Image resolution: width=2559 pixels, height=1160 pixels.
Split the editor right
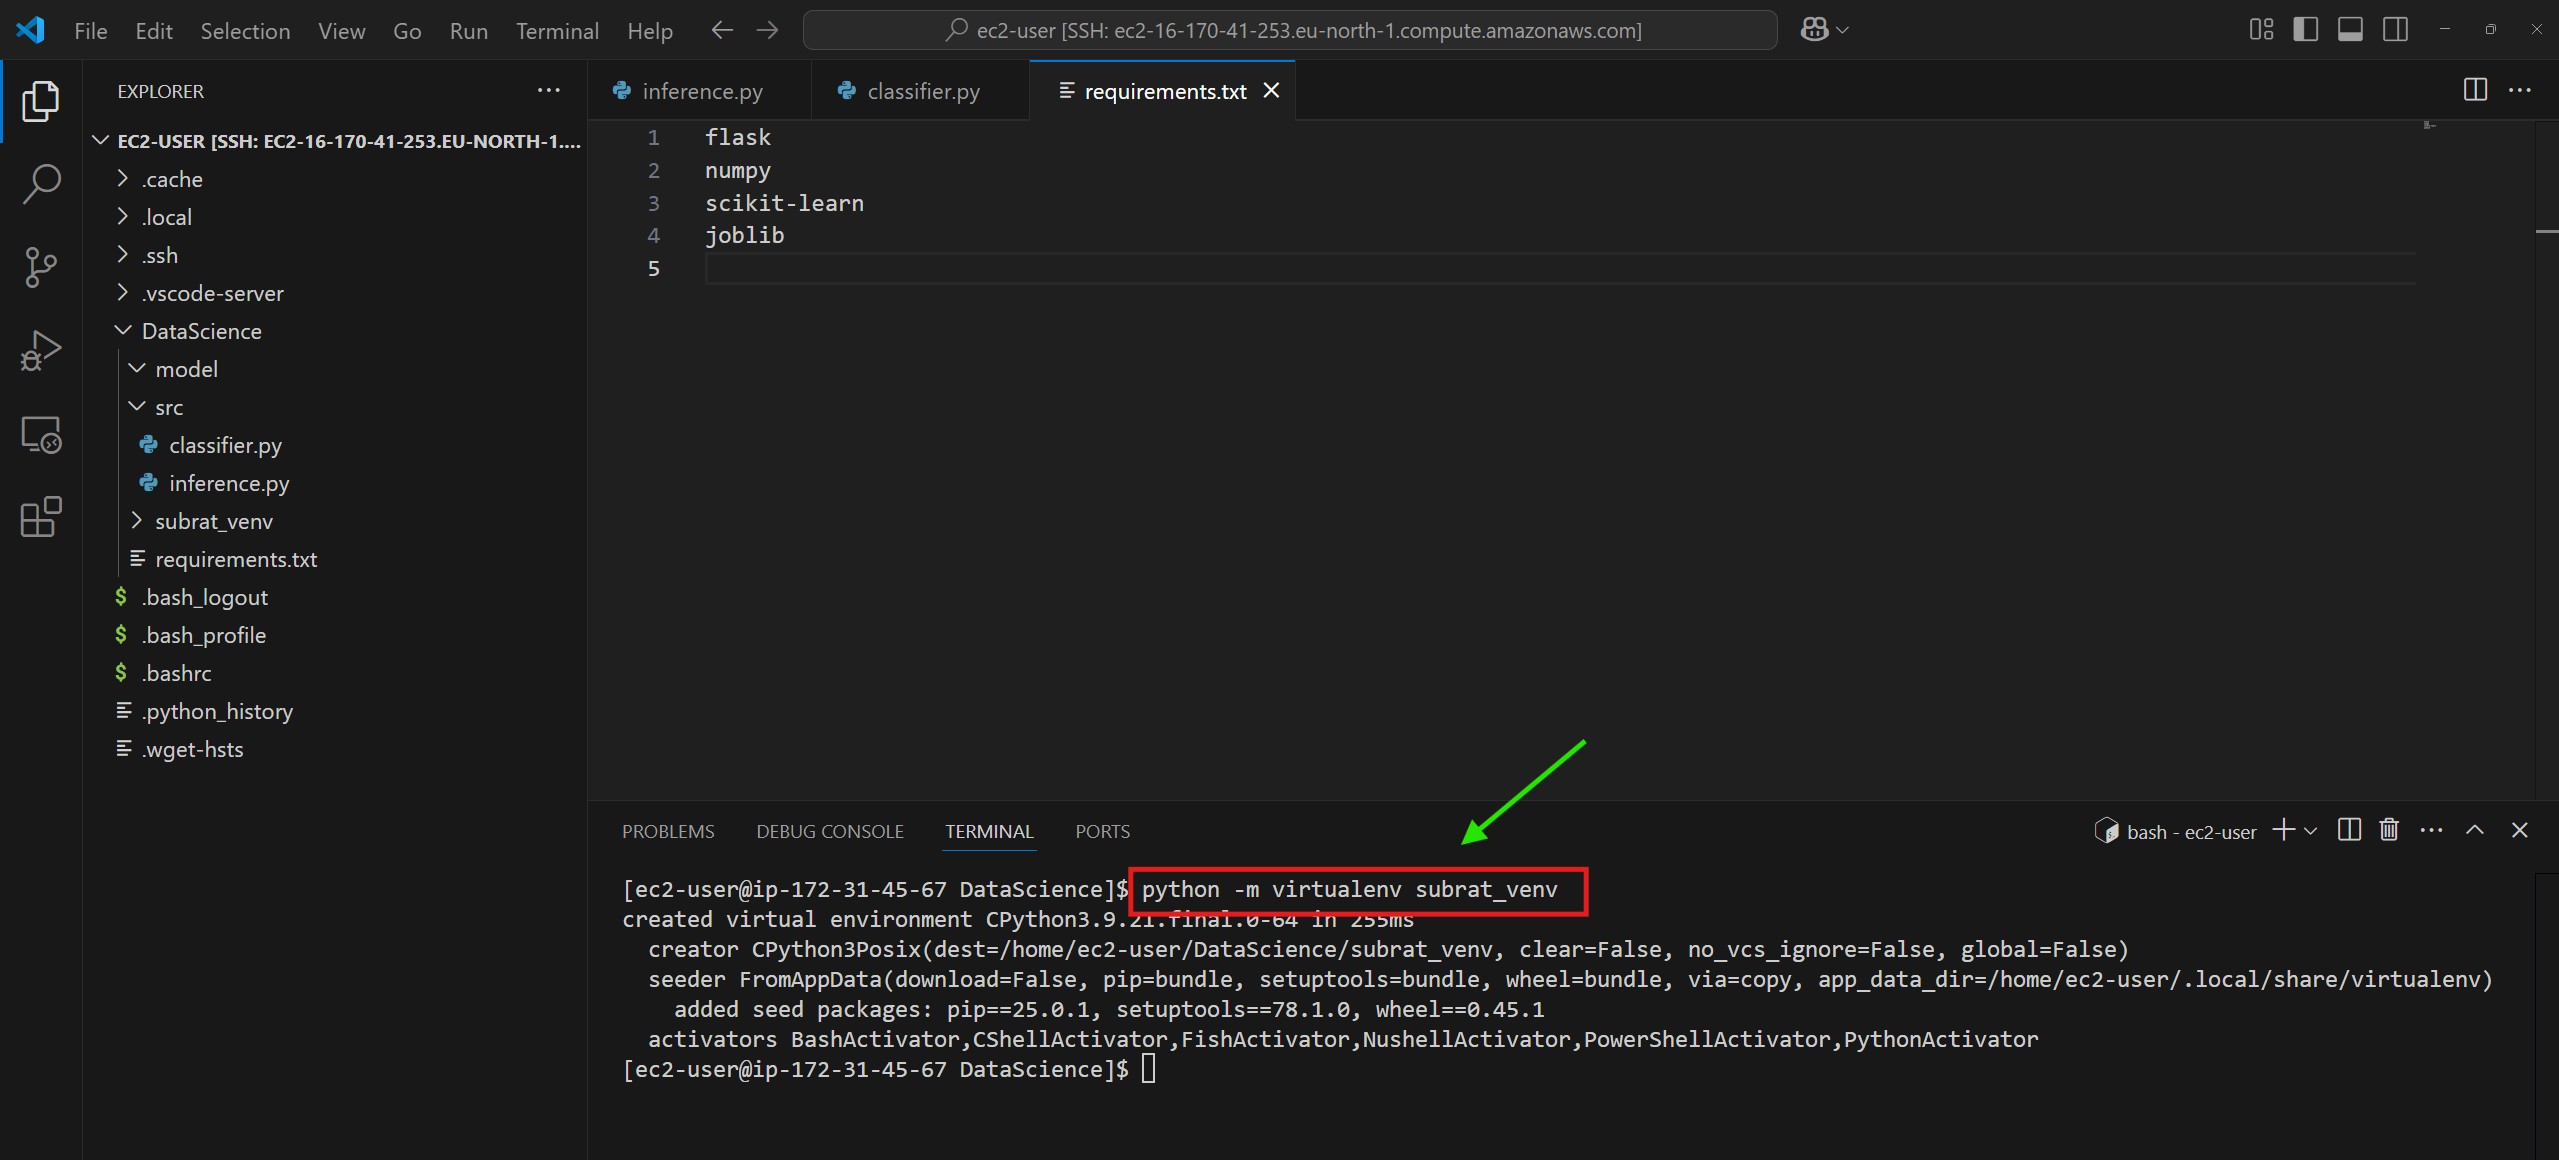coord(2475,90)
